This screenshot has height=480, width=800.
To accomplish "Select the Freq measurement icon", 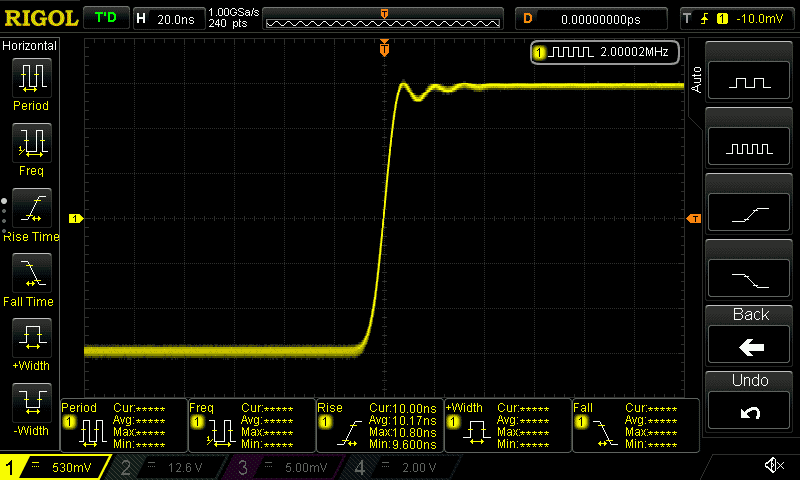I will click(x=32, y=143).
